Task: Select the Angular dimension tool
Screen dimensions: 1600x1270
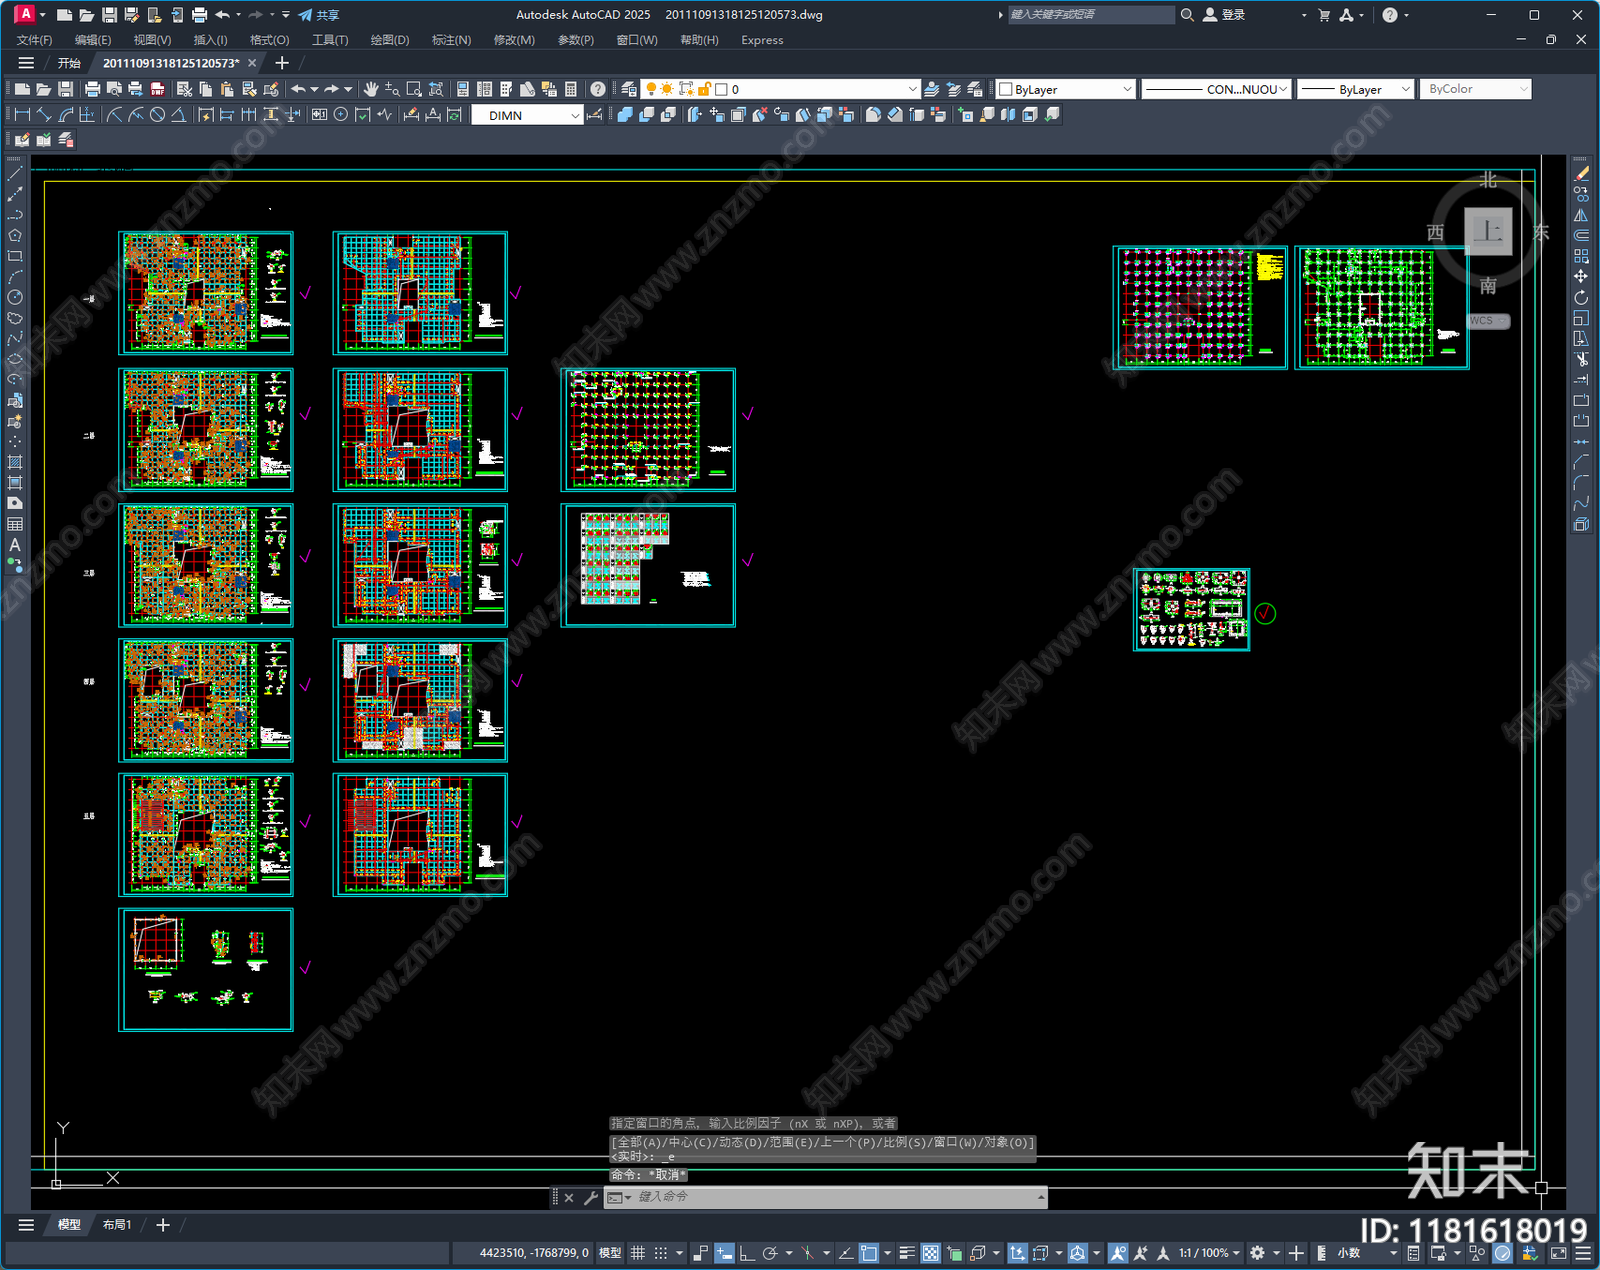Action: 178,115
